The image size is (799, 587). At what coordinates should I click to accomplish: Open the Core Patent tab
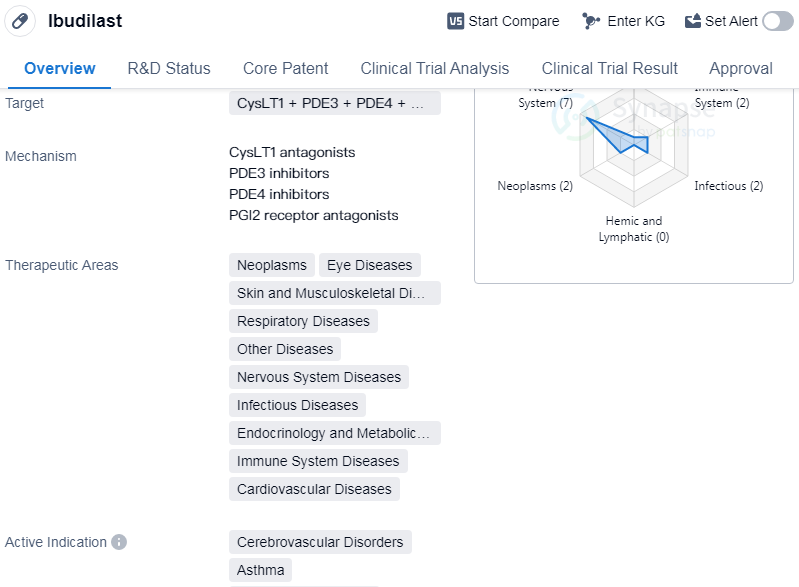285,68
